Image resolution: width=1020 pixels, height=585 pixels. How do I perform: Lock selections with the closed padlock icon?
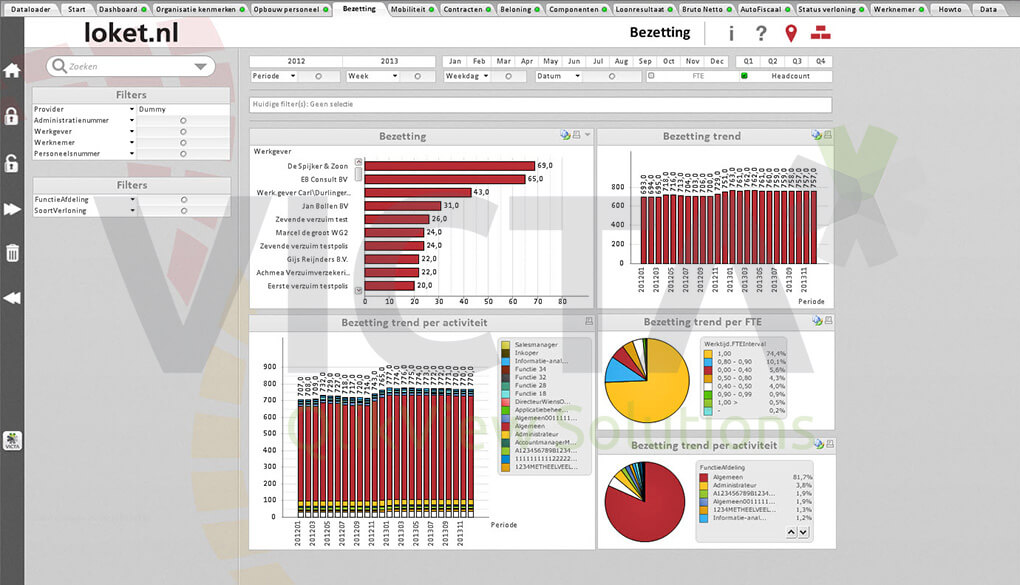tap(12, 116)
